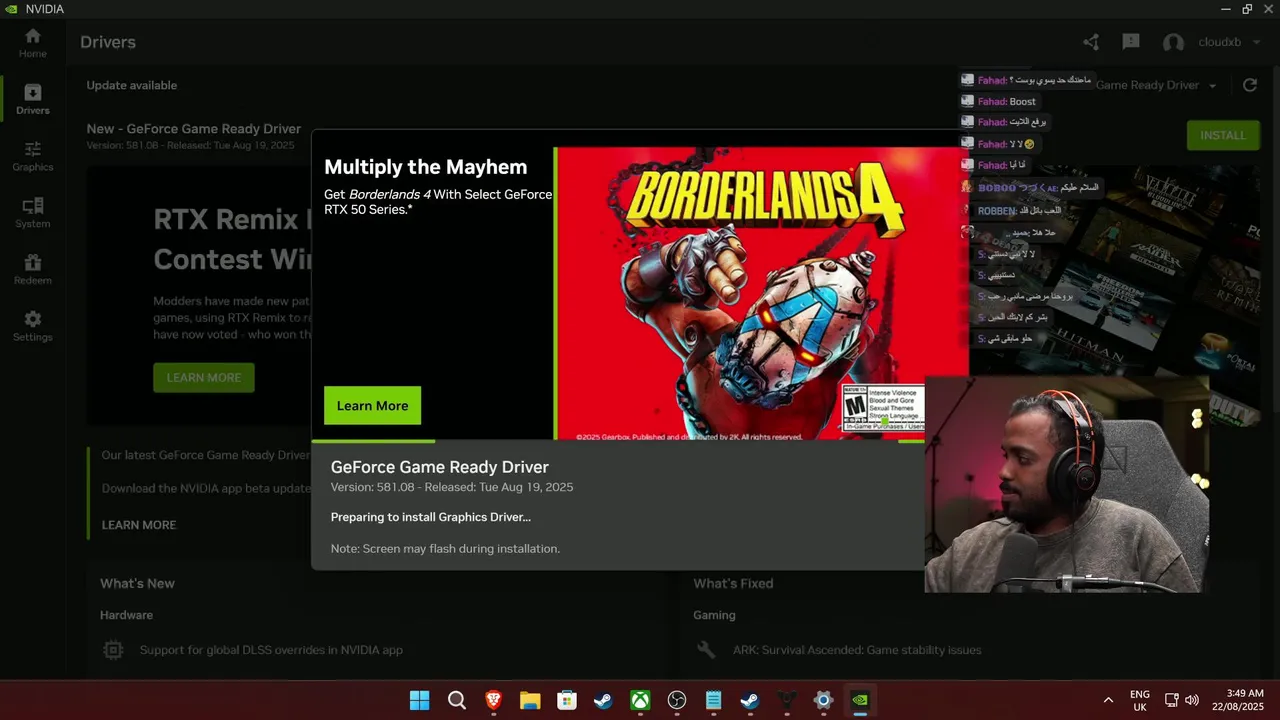The height and width of the screenshot is (720, 1280).
Task: Open Settings in the NVIDIA sidebar
Action: coord(32,326)
